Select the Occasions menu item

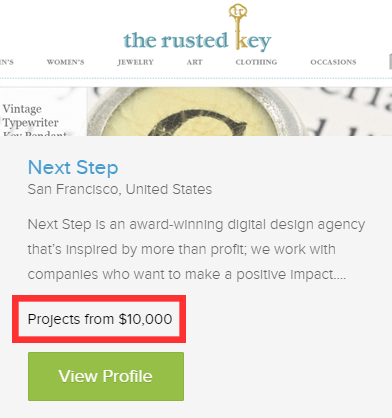333,62
